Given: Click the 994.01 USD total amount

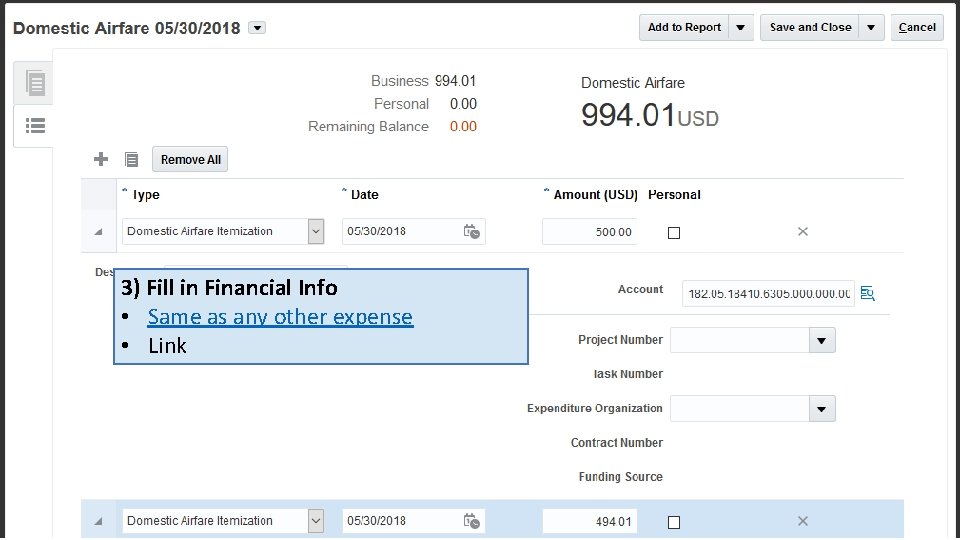Looking at the screenshot, I should click(x=650, y=115).
